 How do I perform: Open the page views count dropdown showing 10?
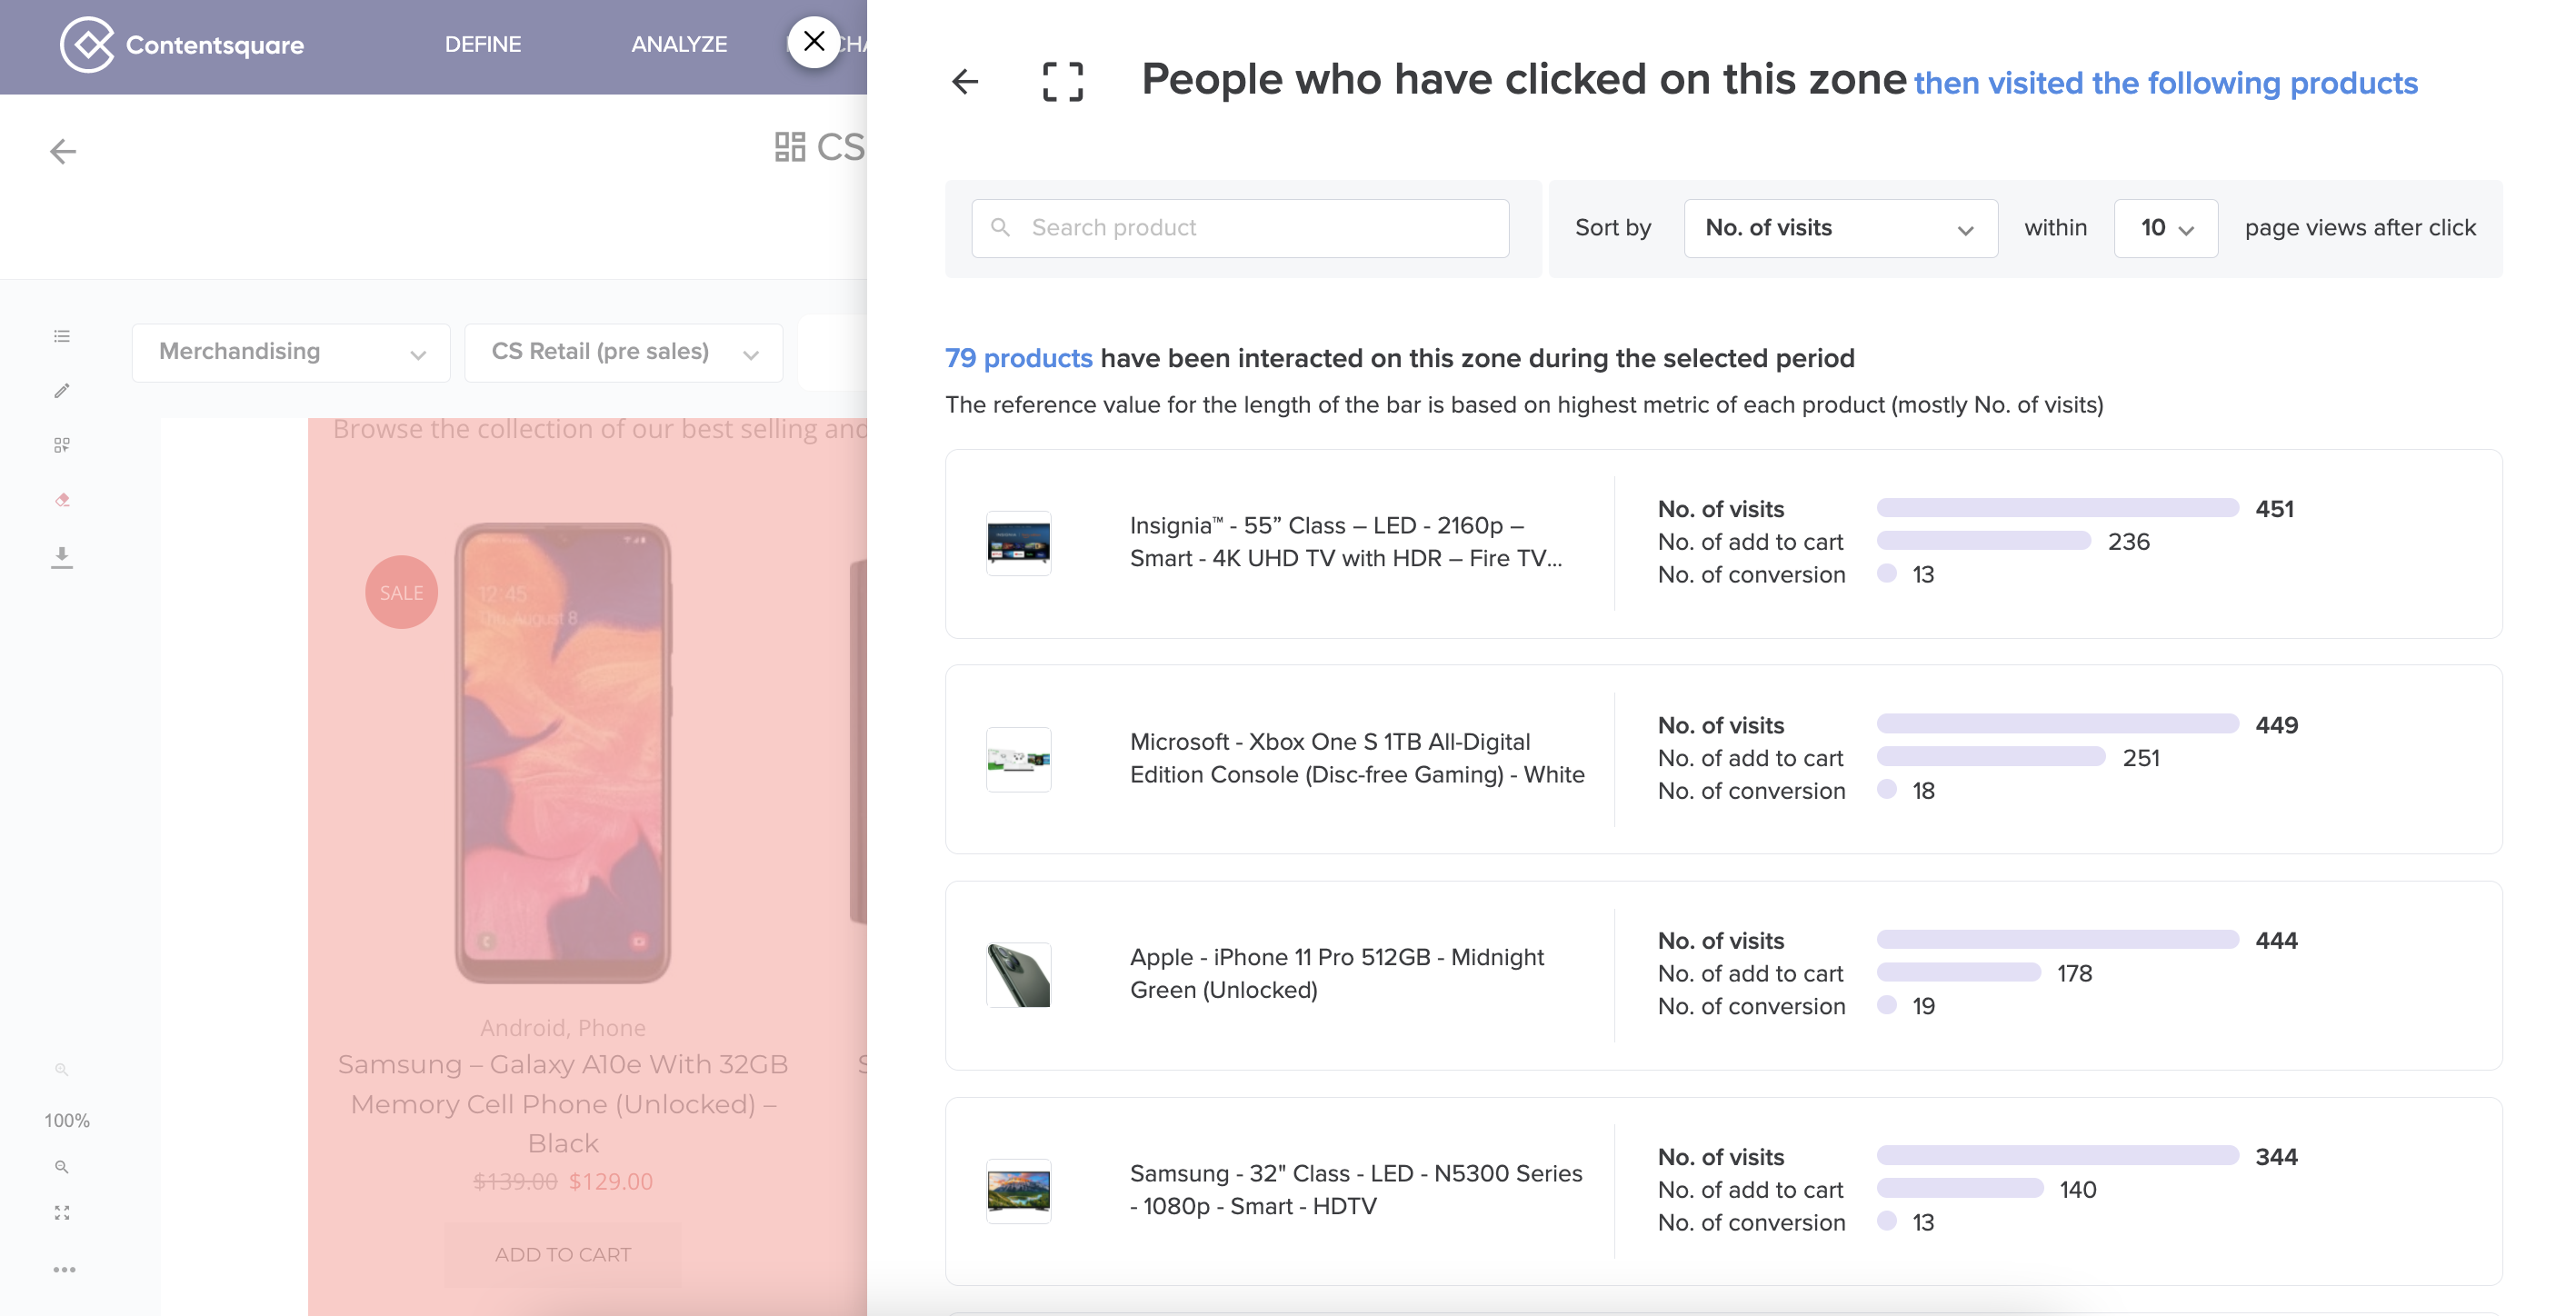[x=2166, y=228]
